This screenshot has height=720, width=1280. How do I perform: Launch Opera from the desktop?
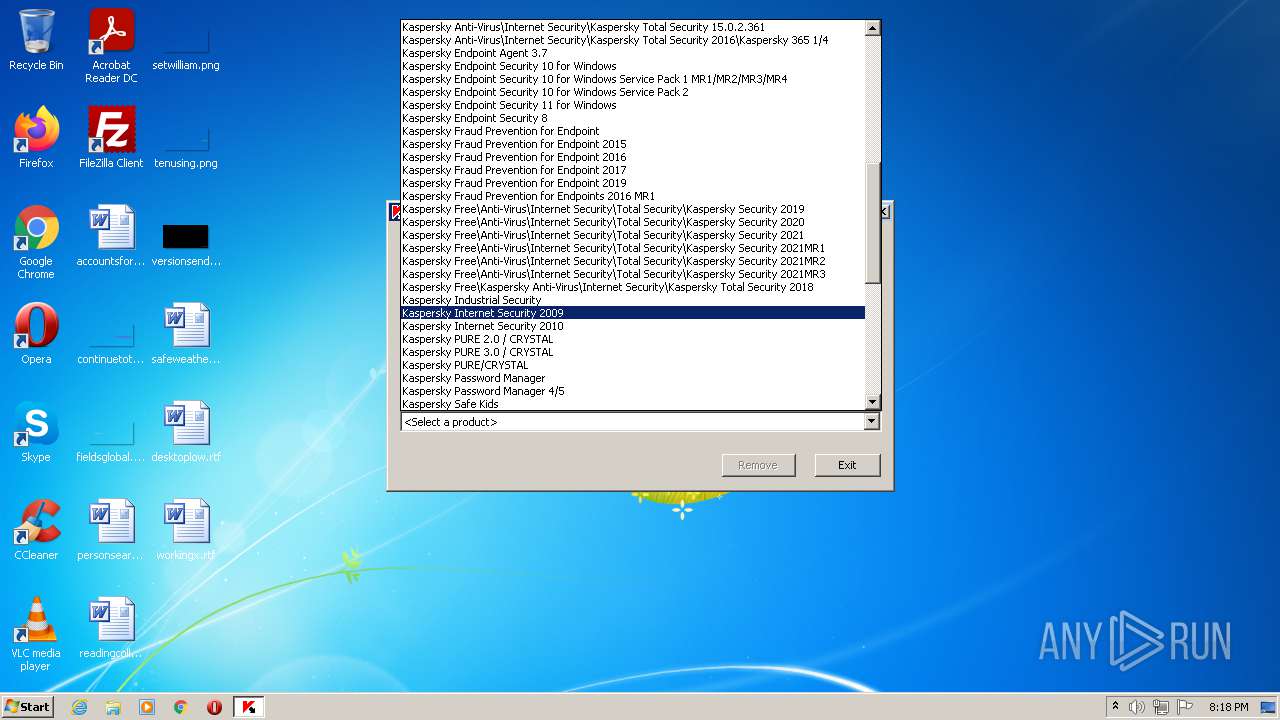click(36, 334)
